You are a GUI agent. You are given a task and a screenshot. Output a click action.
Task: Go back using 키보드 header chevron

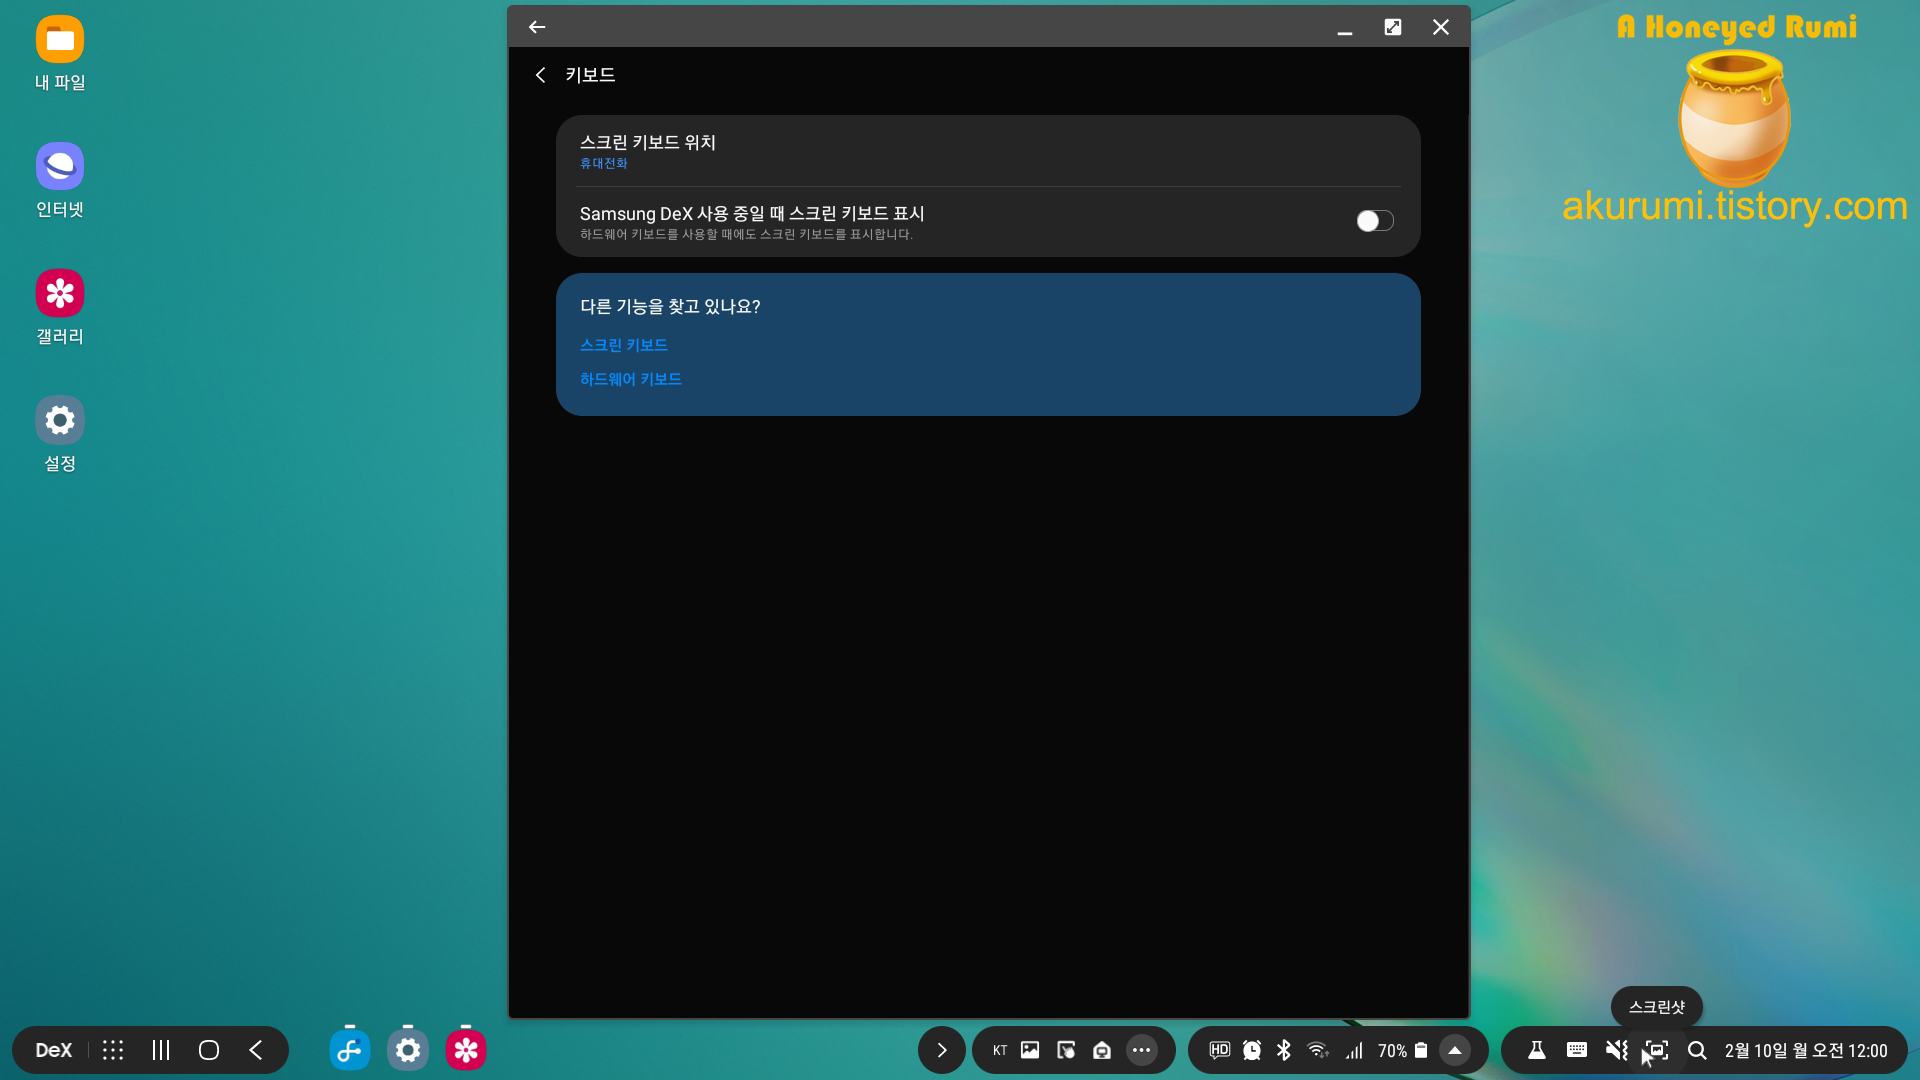coord(540,75)
